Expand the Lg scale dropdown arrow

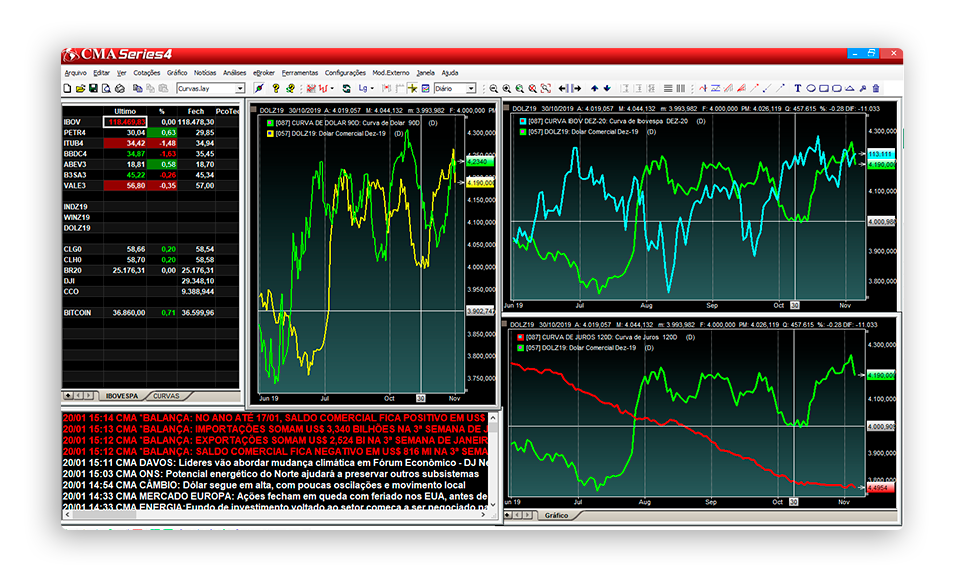click(x=372, y=89)
